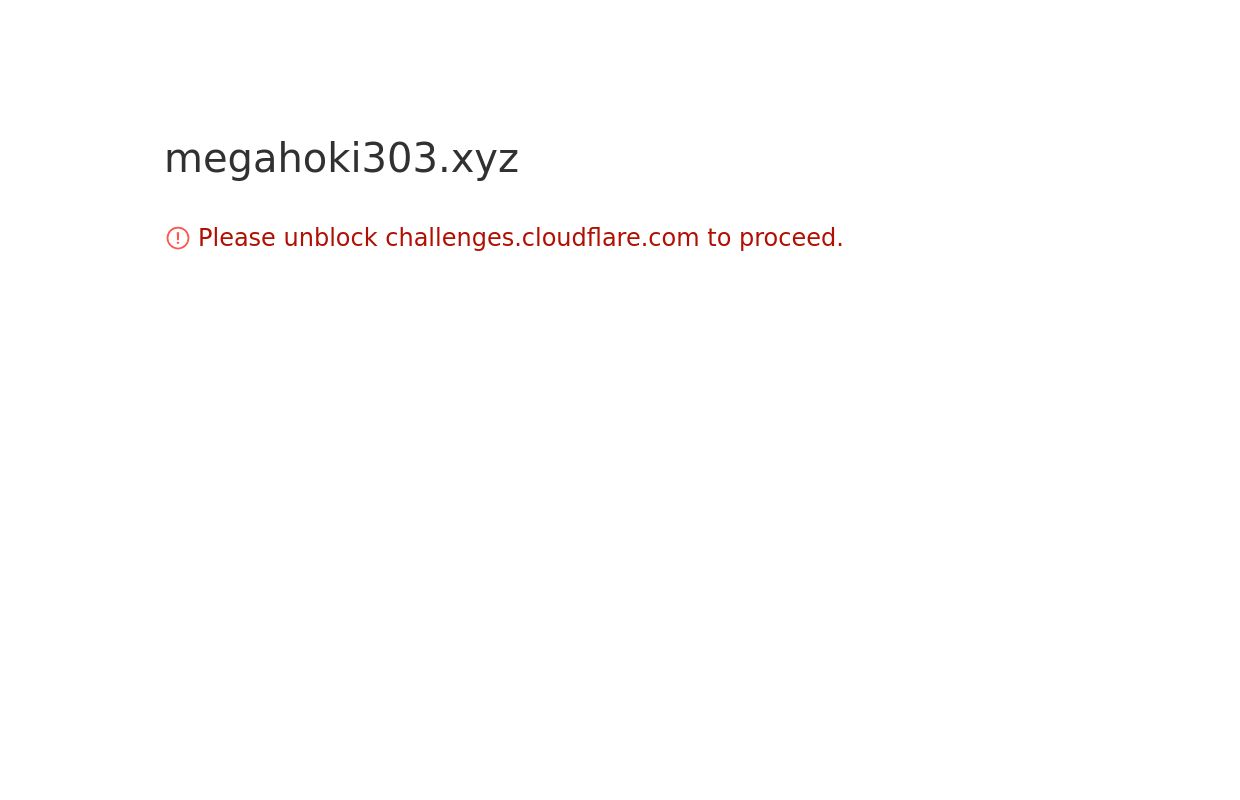This screenshot has width=1240, height=800.
Task: Click "proceed." at the message end
Action: (791, 238)
